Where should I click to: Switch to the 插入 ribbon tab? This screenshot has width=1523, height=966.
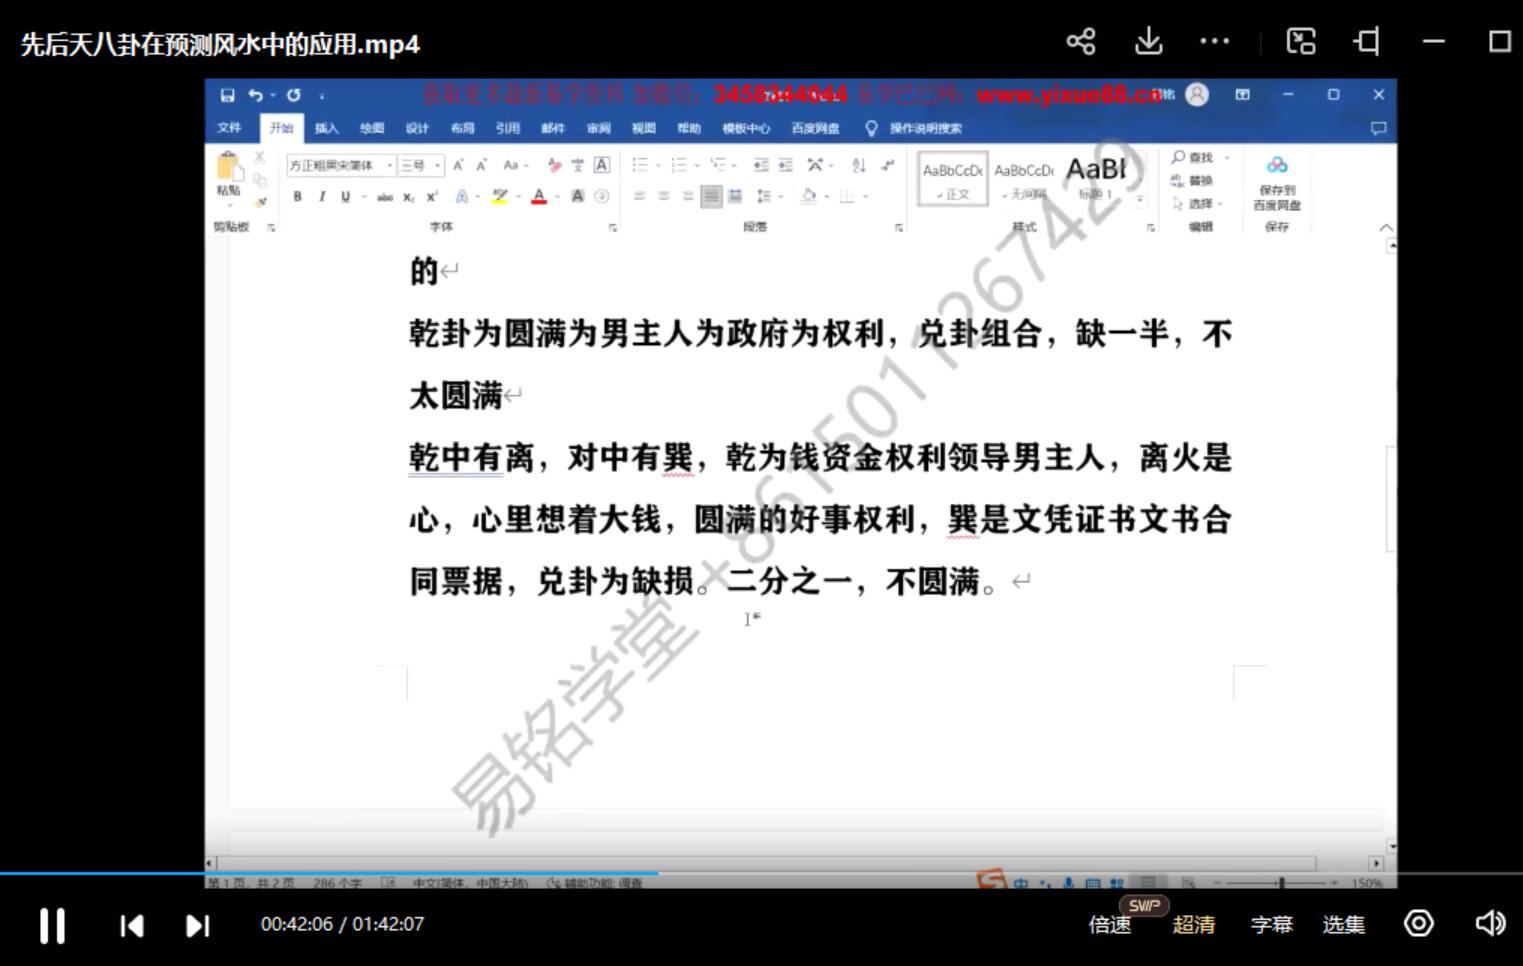tap(327, 128)
